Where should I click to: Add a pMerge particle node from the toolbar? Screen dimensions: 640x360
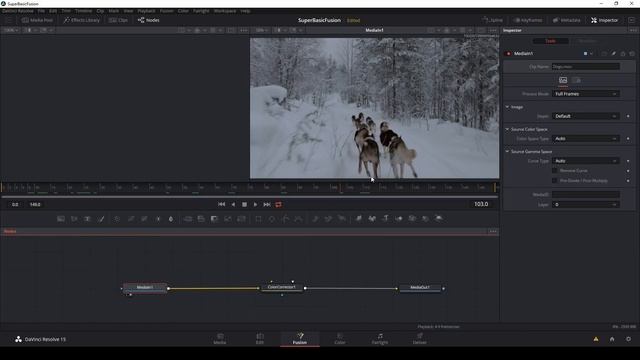click(328, 219)
